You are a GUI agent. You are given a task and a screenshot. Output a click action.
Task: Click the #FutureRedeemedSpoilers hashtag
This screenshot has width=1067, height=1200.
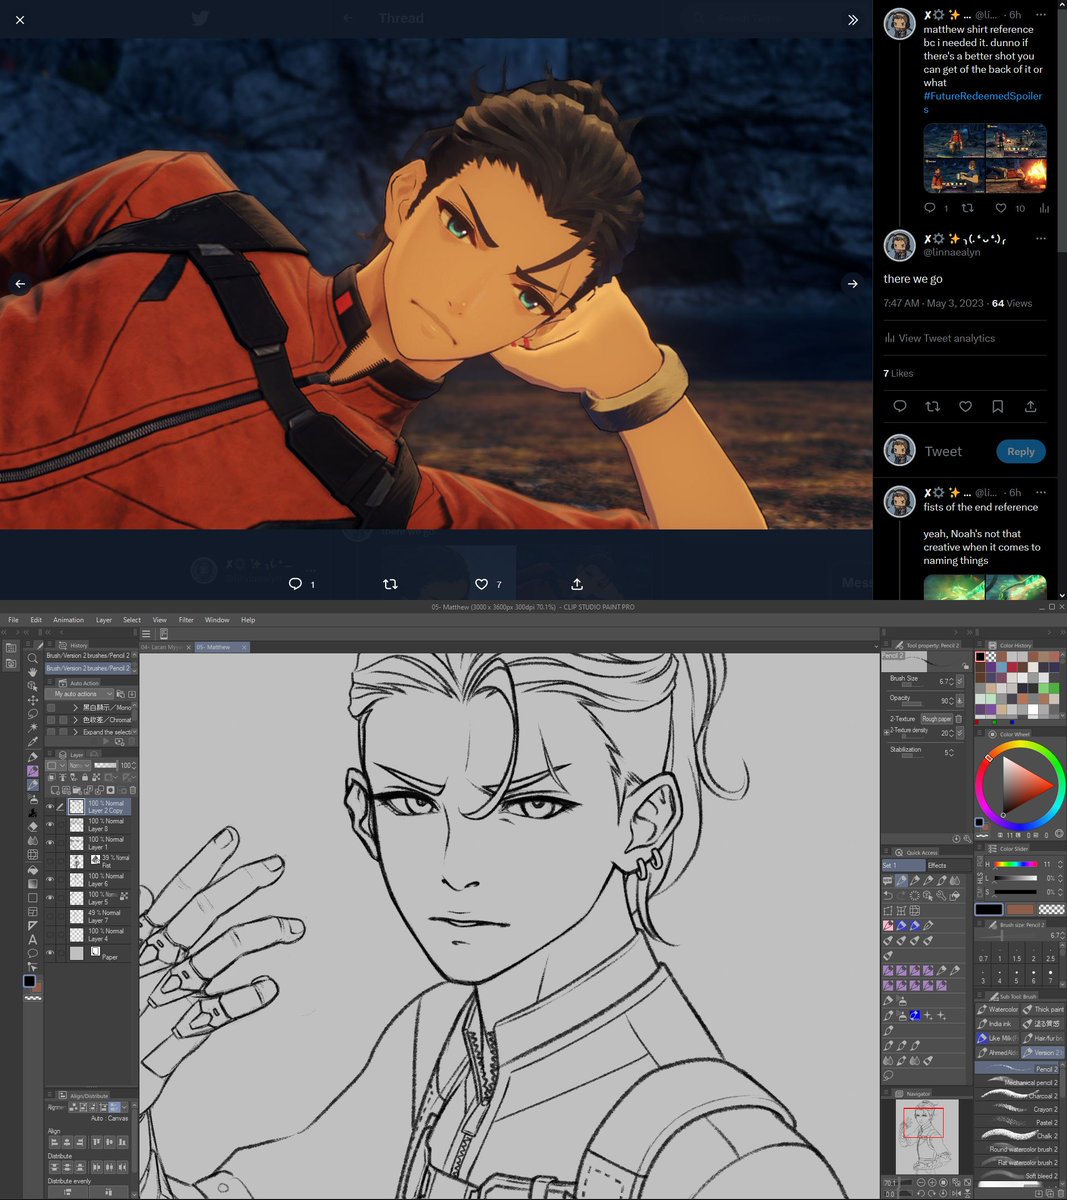[x=983, y=102]
